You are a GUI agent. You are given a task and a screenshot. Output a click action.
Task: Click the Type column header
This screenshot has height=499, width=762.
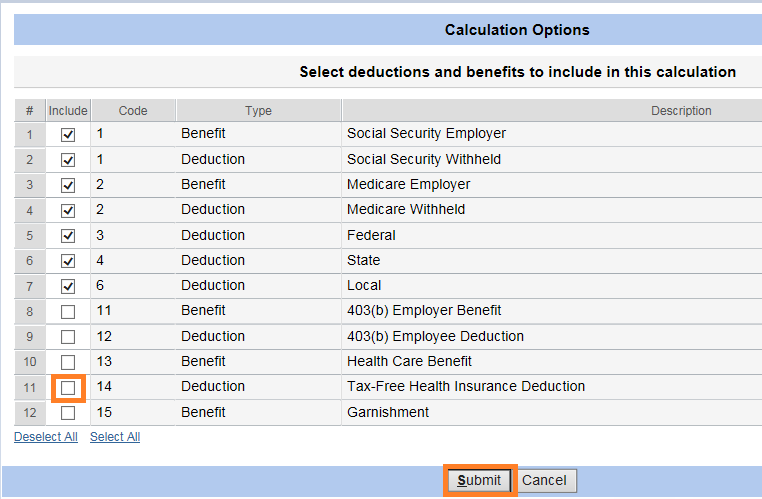click(259, 111)
